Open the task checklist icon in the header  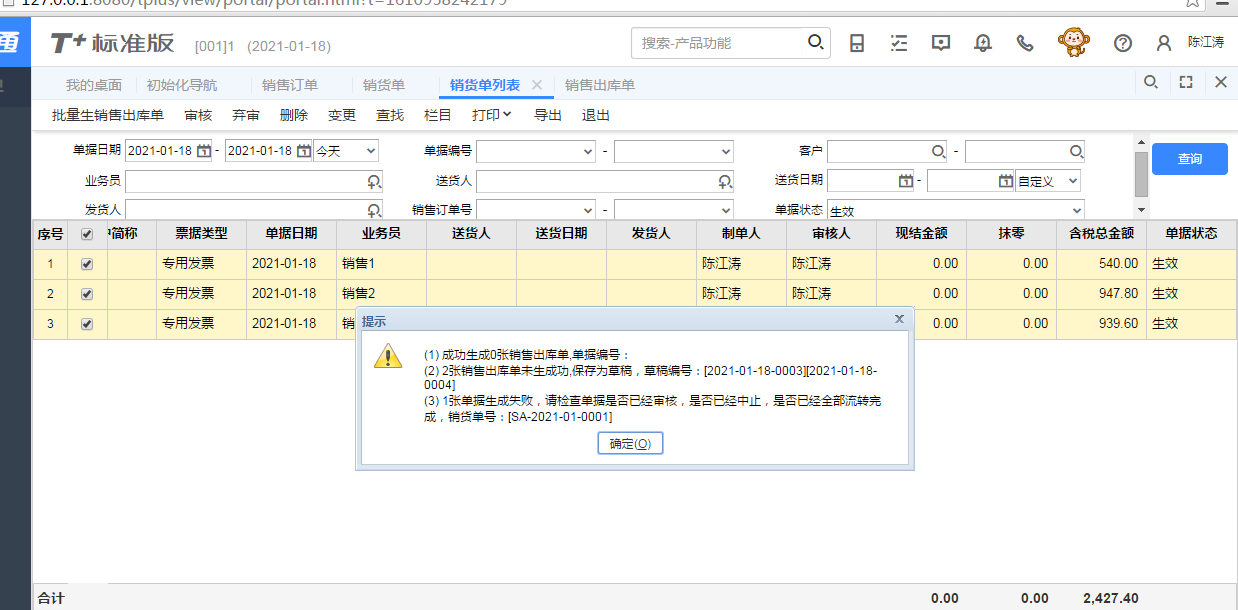point(899,43)
